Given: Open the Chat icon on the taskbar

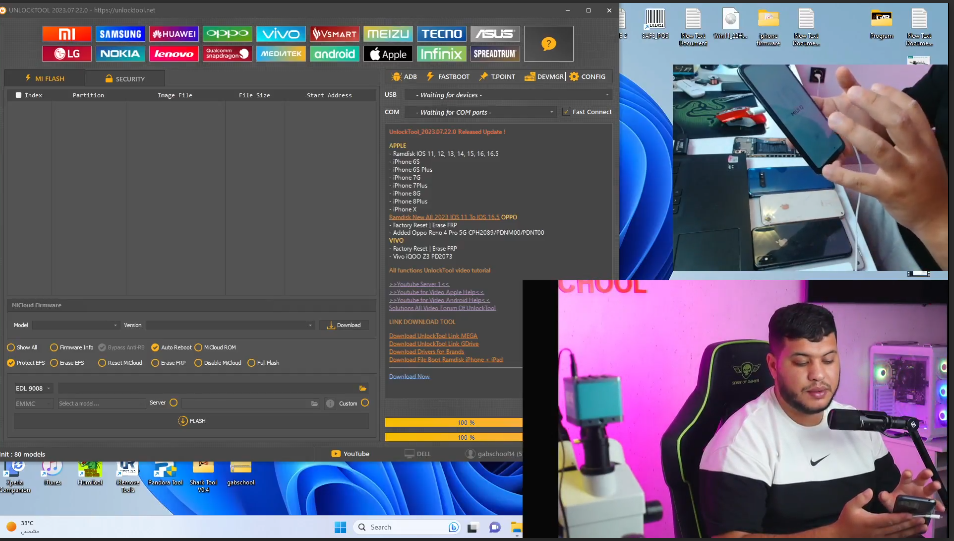Looking at the screenshot, I should 495,527.
